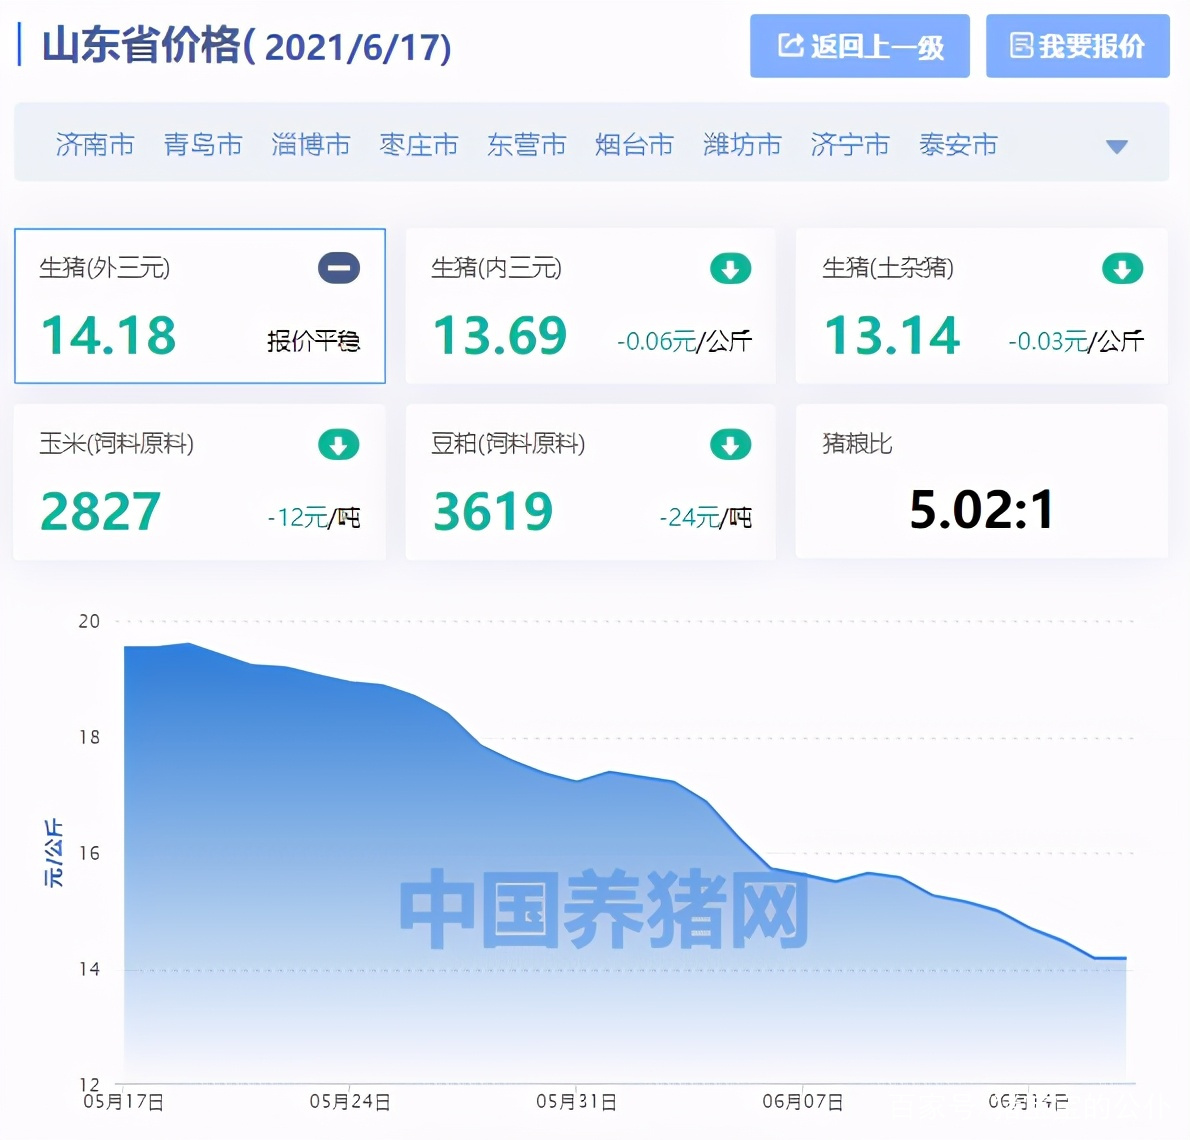Click the 06月07日 axis date label

(803, 1102)
